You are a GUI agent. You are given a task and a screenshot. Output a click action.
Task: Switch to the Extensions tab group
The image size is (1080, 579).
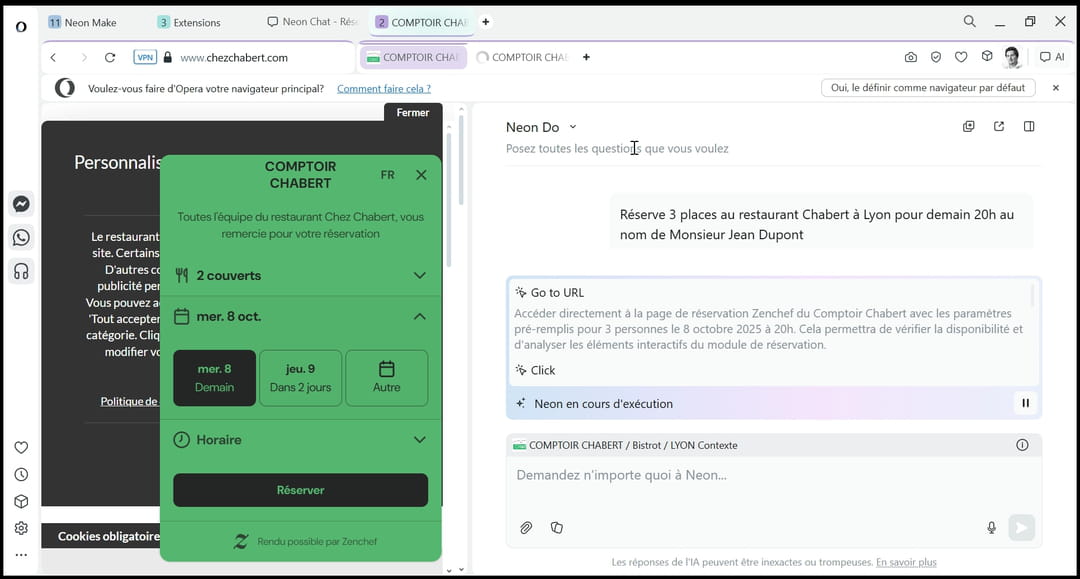coord(190,22)
